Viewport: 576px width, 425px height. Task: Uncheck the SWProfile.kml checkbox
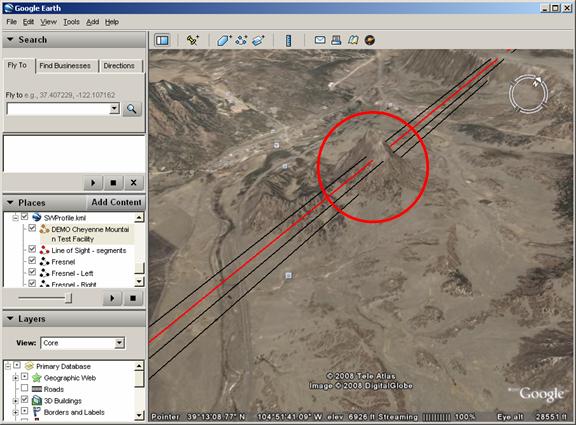click(25, 217)
